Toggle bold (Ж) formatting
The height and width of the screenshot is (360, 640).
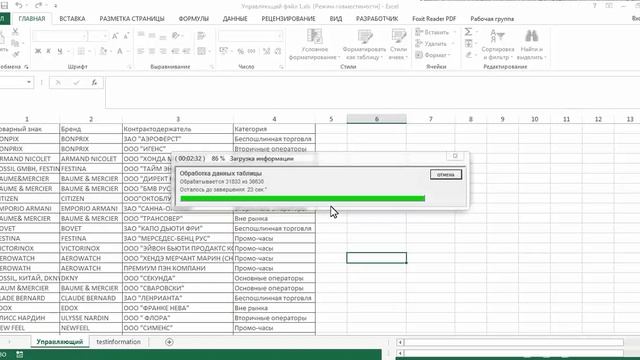click(38, 51)
